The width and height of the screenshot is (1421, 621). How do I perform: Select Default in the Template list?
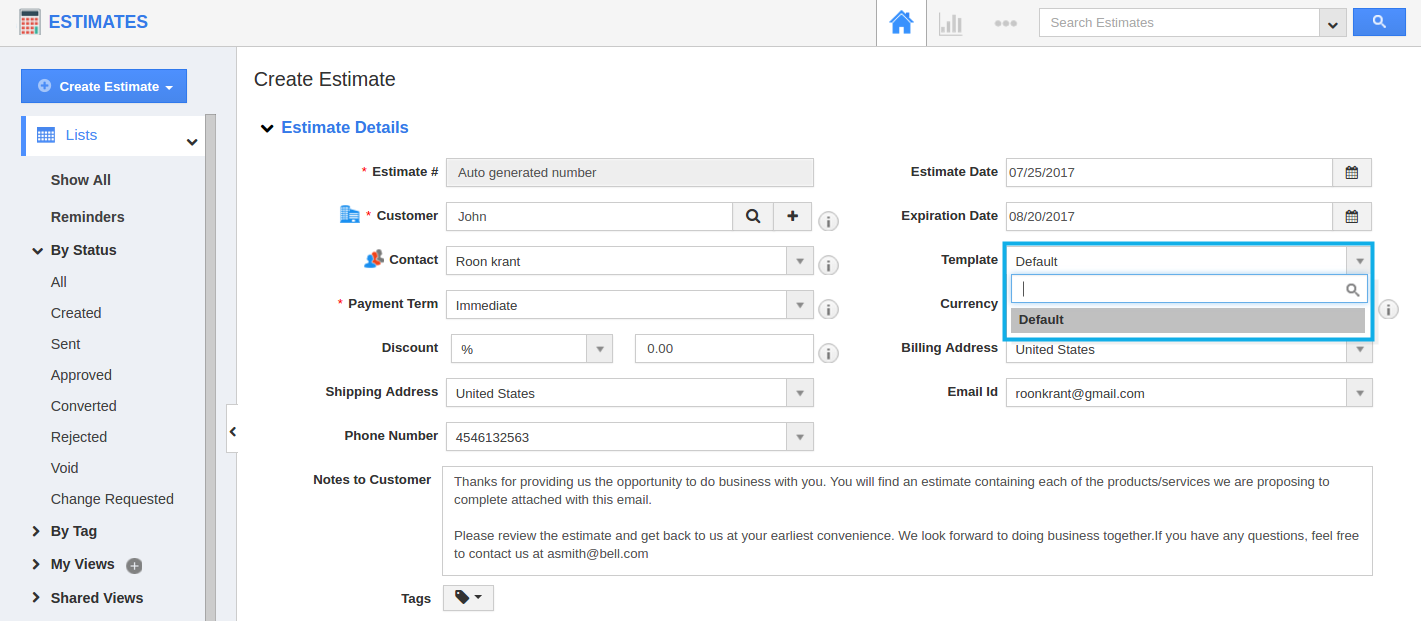click(x=1187, y=320)
